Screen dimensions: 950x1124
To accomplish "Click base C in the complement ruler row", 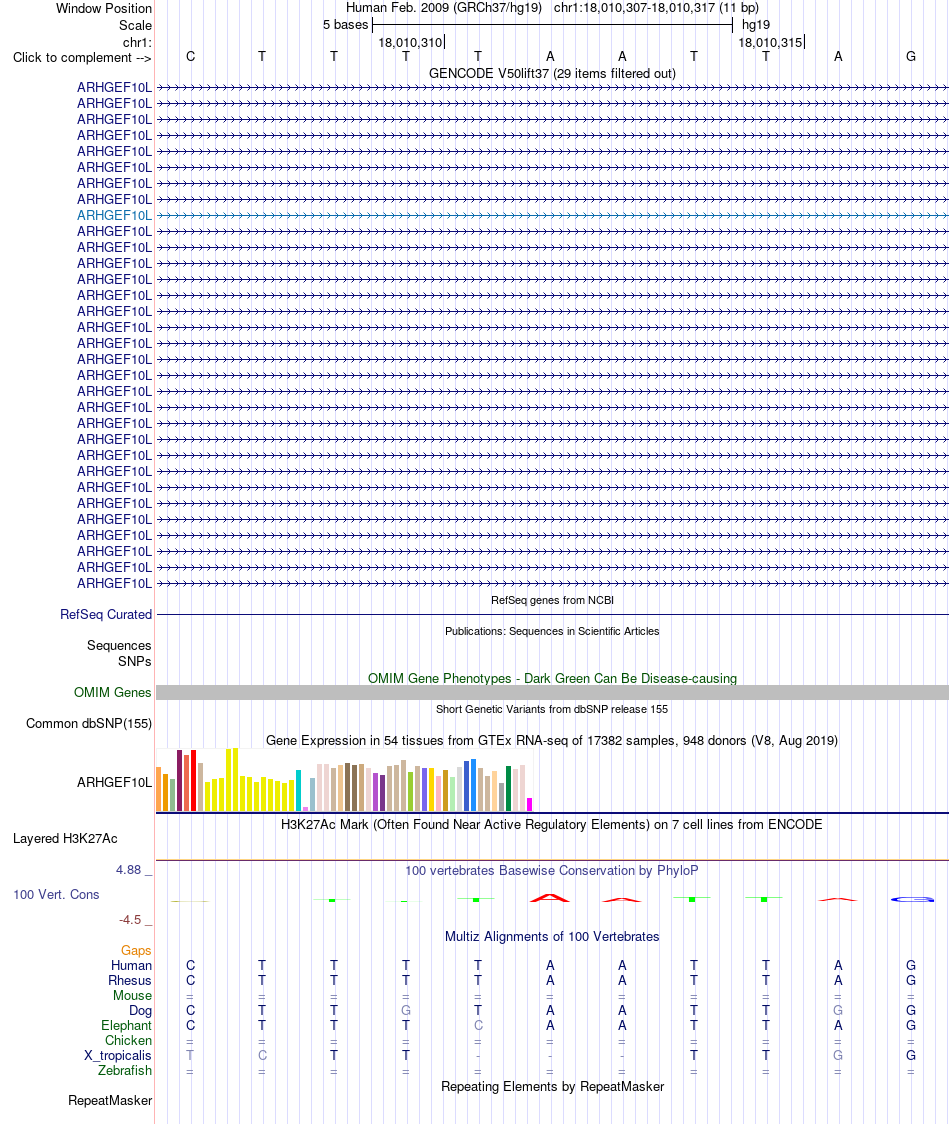I will click(x=190, y=56).
